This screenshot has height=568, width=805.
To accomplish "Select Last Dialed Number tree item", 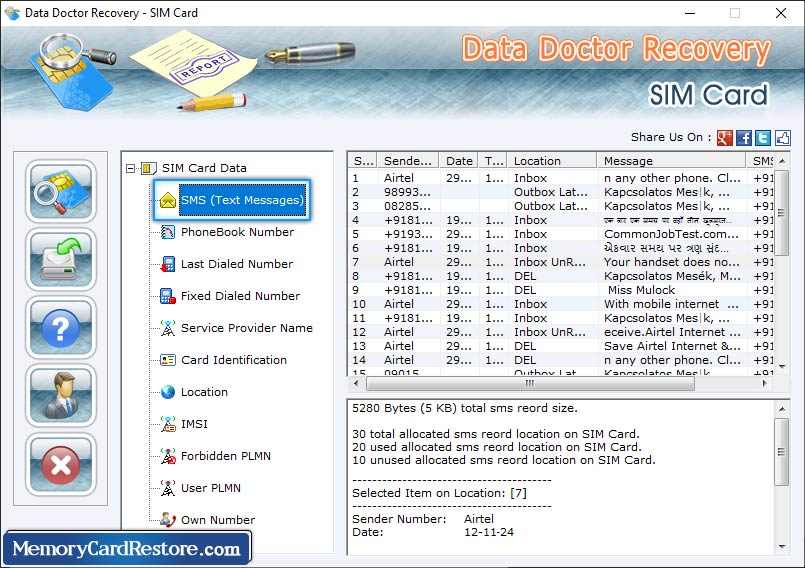I will 237,264.
